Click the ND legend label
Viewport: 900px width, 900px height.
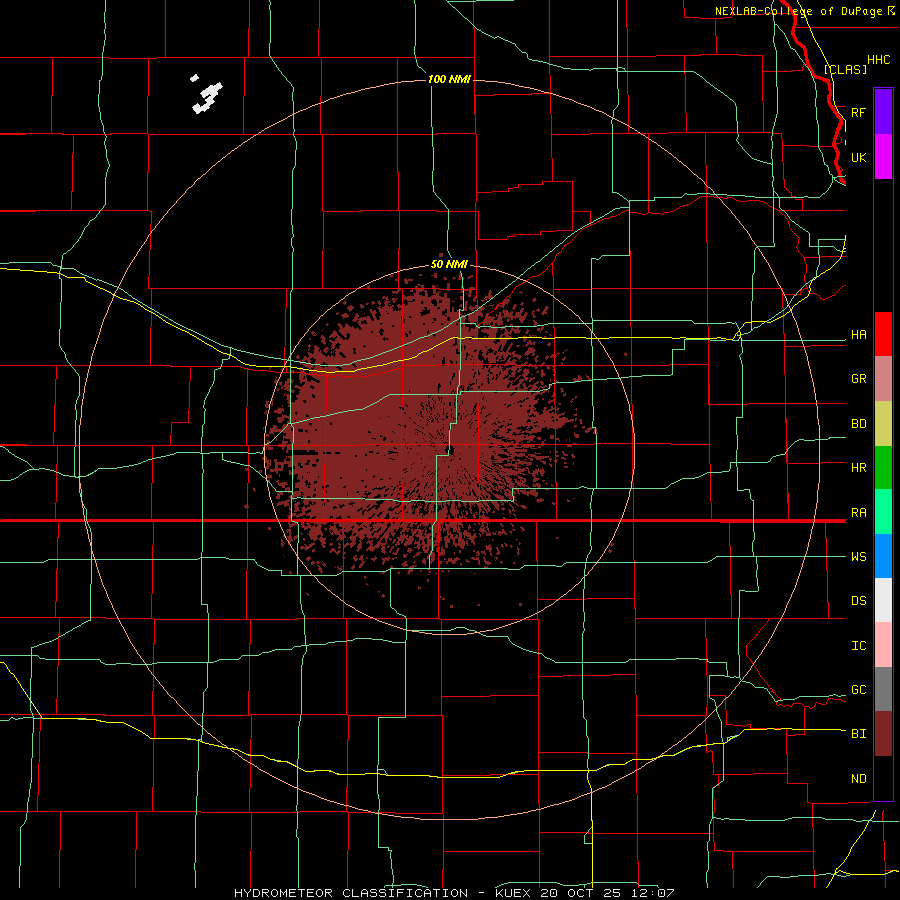pyautogui.click(x=858, y=779)
